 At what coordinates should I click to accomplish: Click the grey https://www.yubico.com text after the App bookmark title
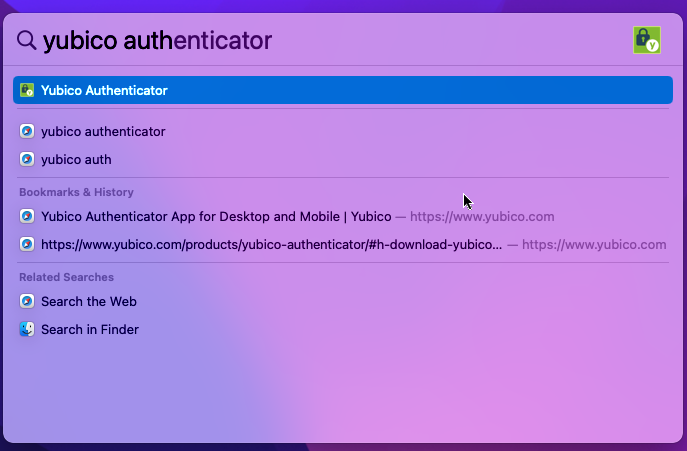pyautogui.click(x=482, y=217)
